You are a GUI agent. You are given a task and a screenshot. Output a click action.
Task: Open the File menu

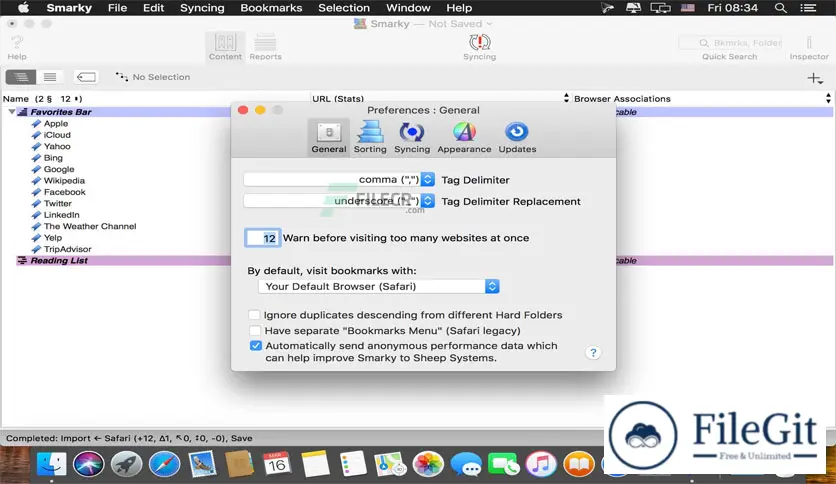coord(117,8)
